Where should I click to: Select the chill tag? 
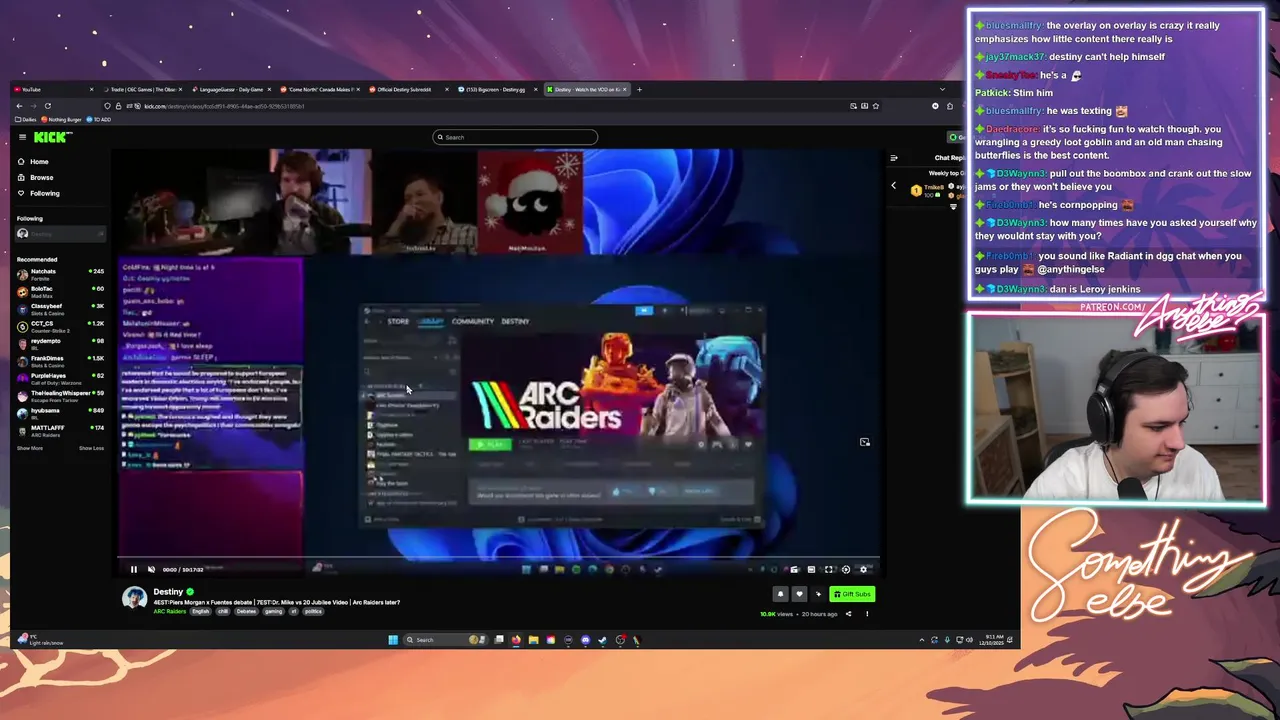point(223,611)
